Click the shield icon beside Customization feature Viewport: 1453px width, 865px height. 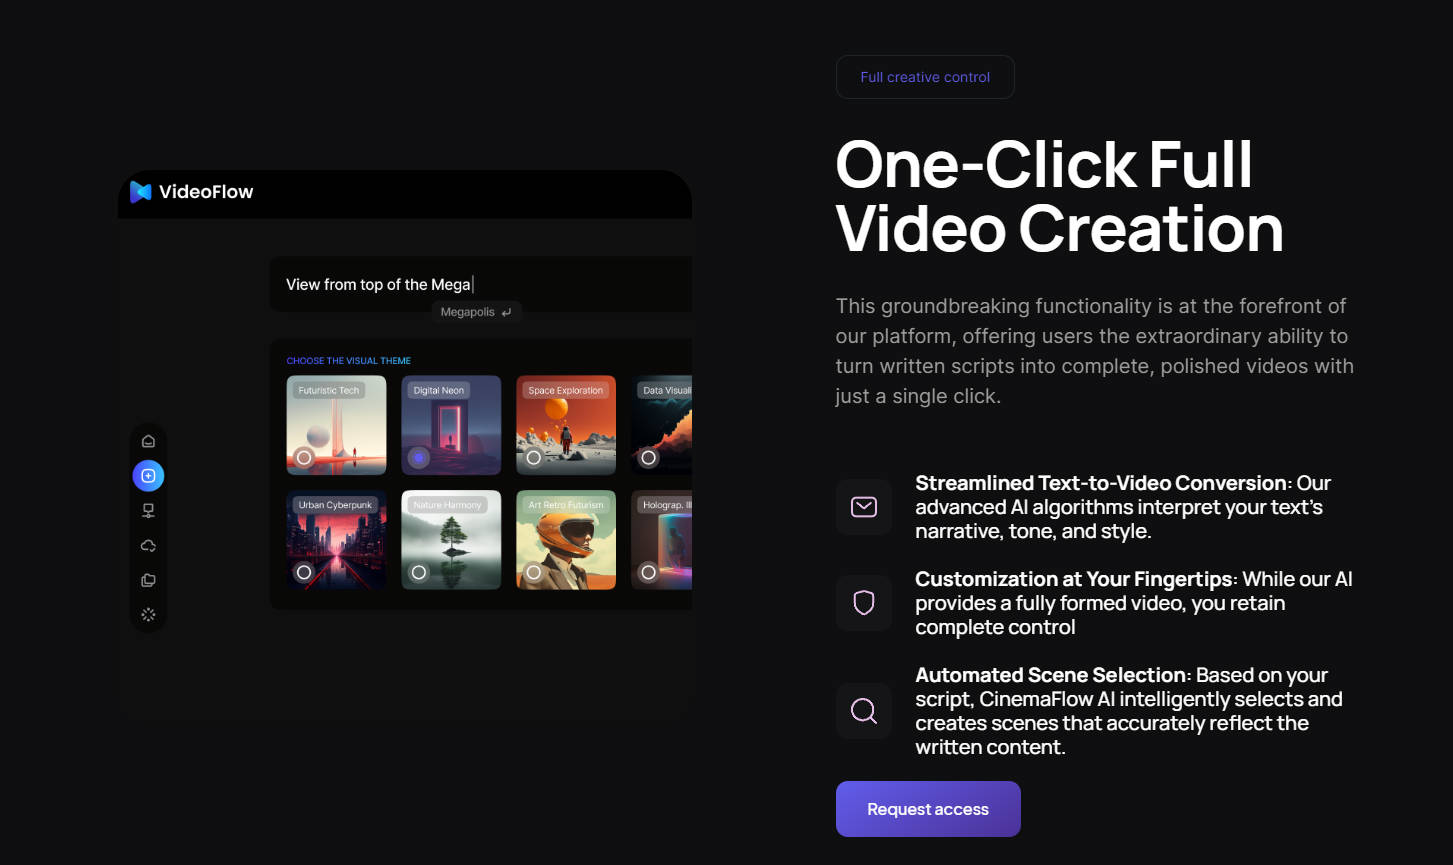tap(863, 603)
